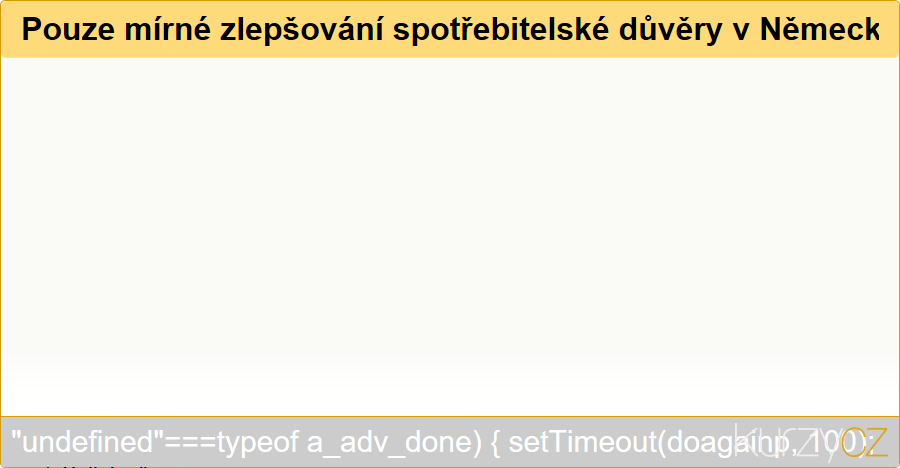
Task: Click 'doagainp' text near the logo
Action: [729, 443]
